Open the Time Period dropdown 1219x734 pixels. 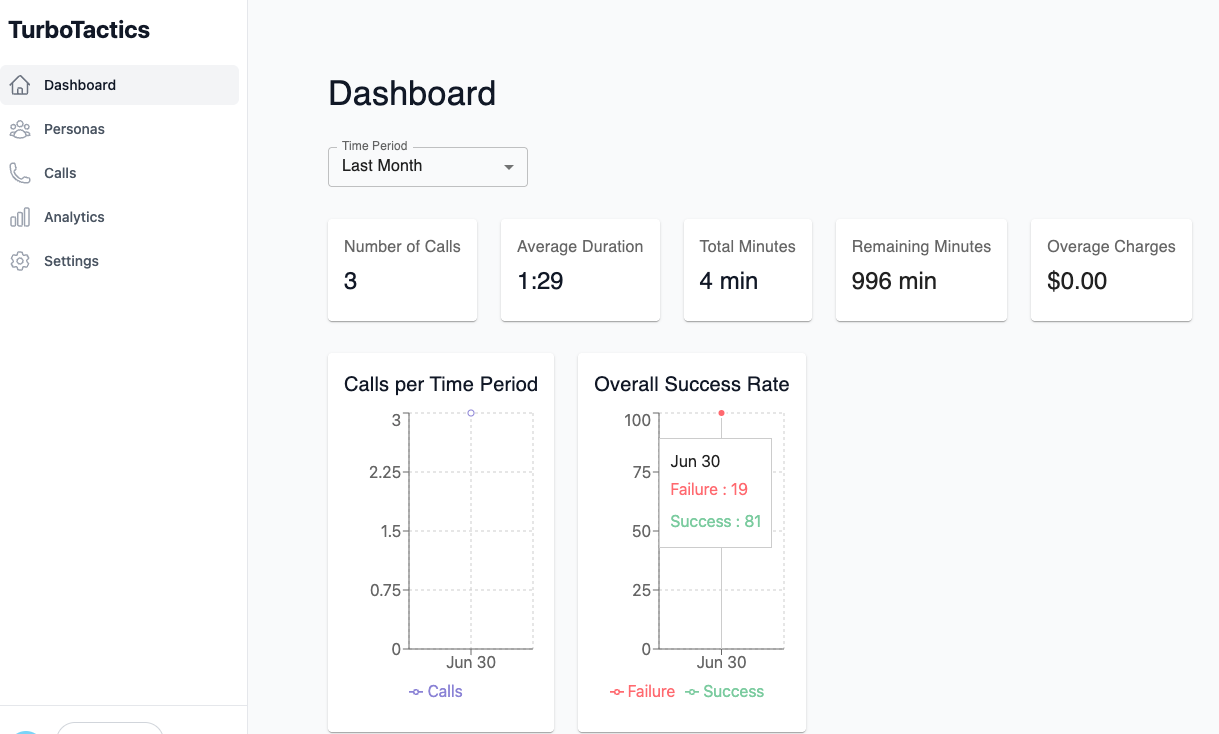click(x=427, y=166)
